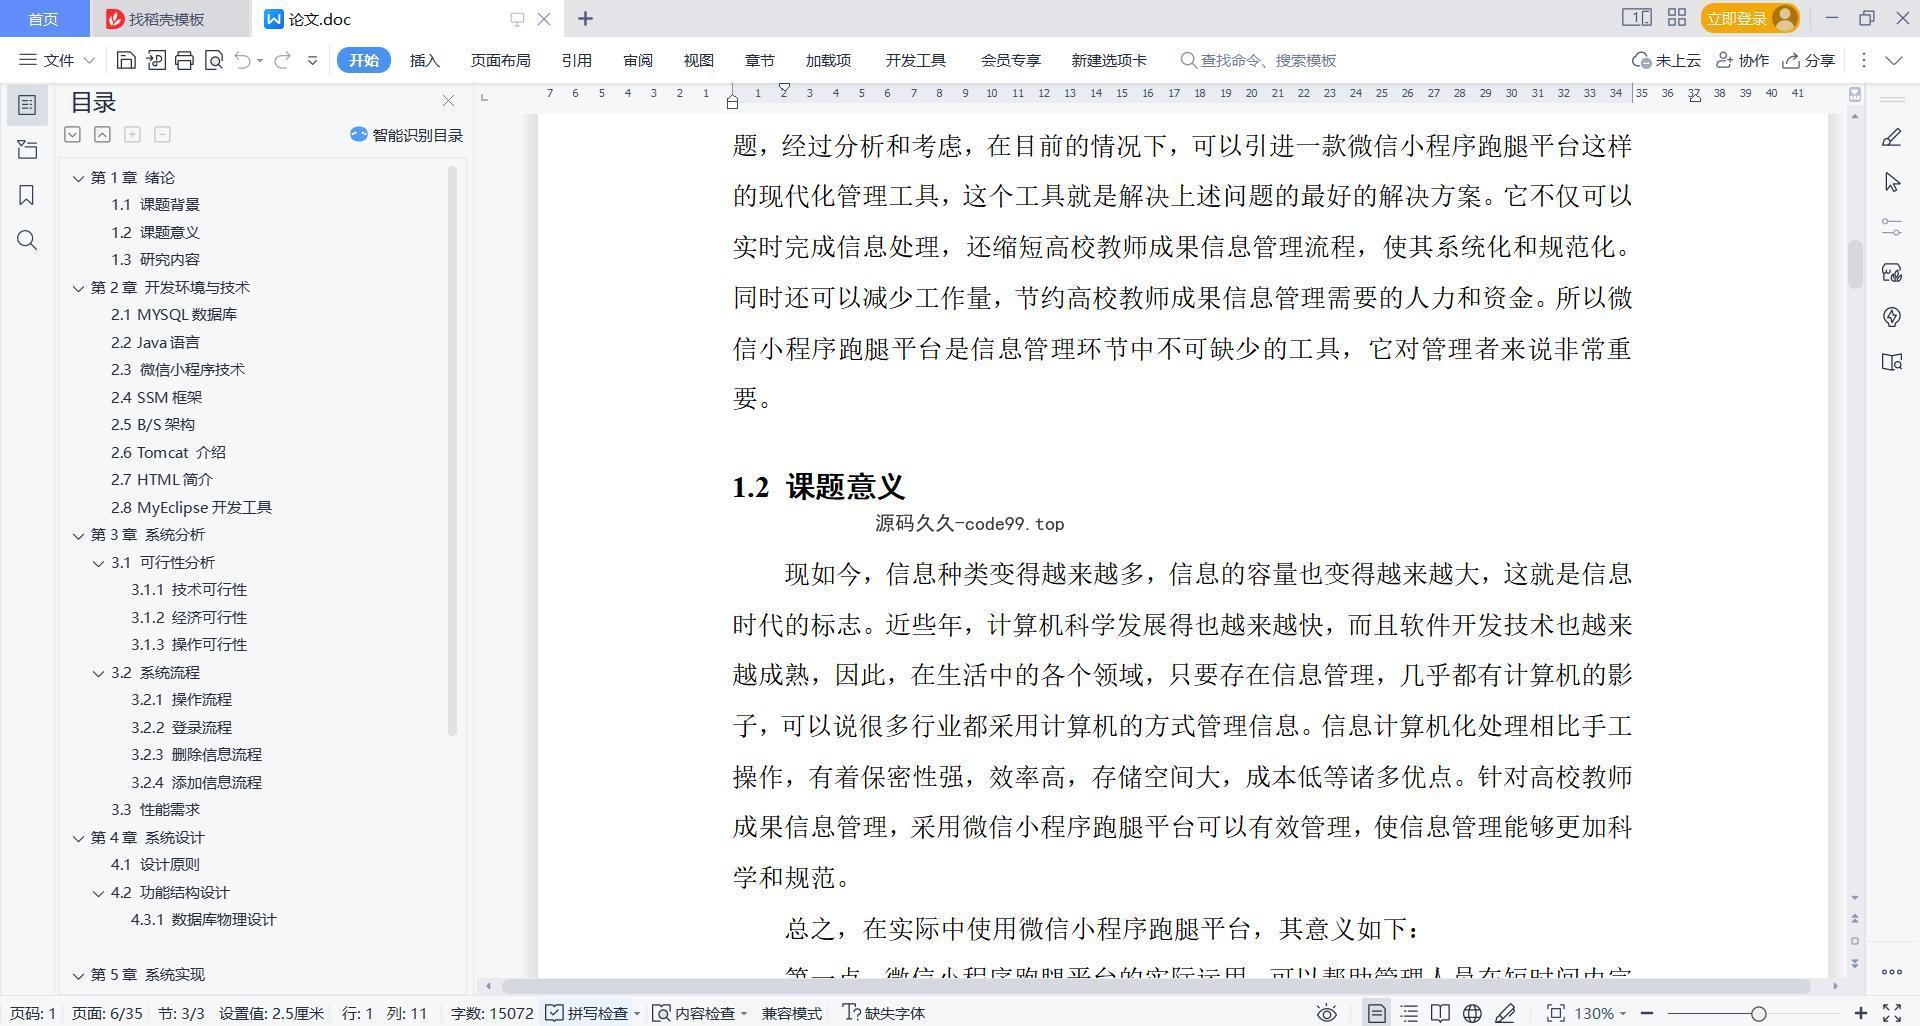Open quick access toolbar customize arrow
The height and width of the screenshot is (1026, 1920).
pyautogui.click(x=312, y=60)
